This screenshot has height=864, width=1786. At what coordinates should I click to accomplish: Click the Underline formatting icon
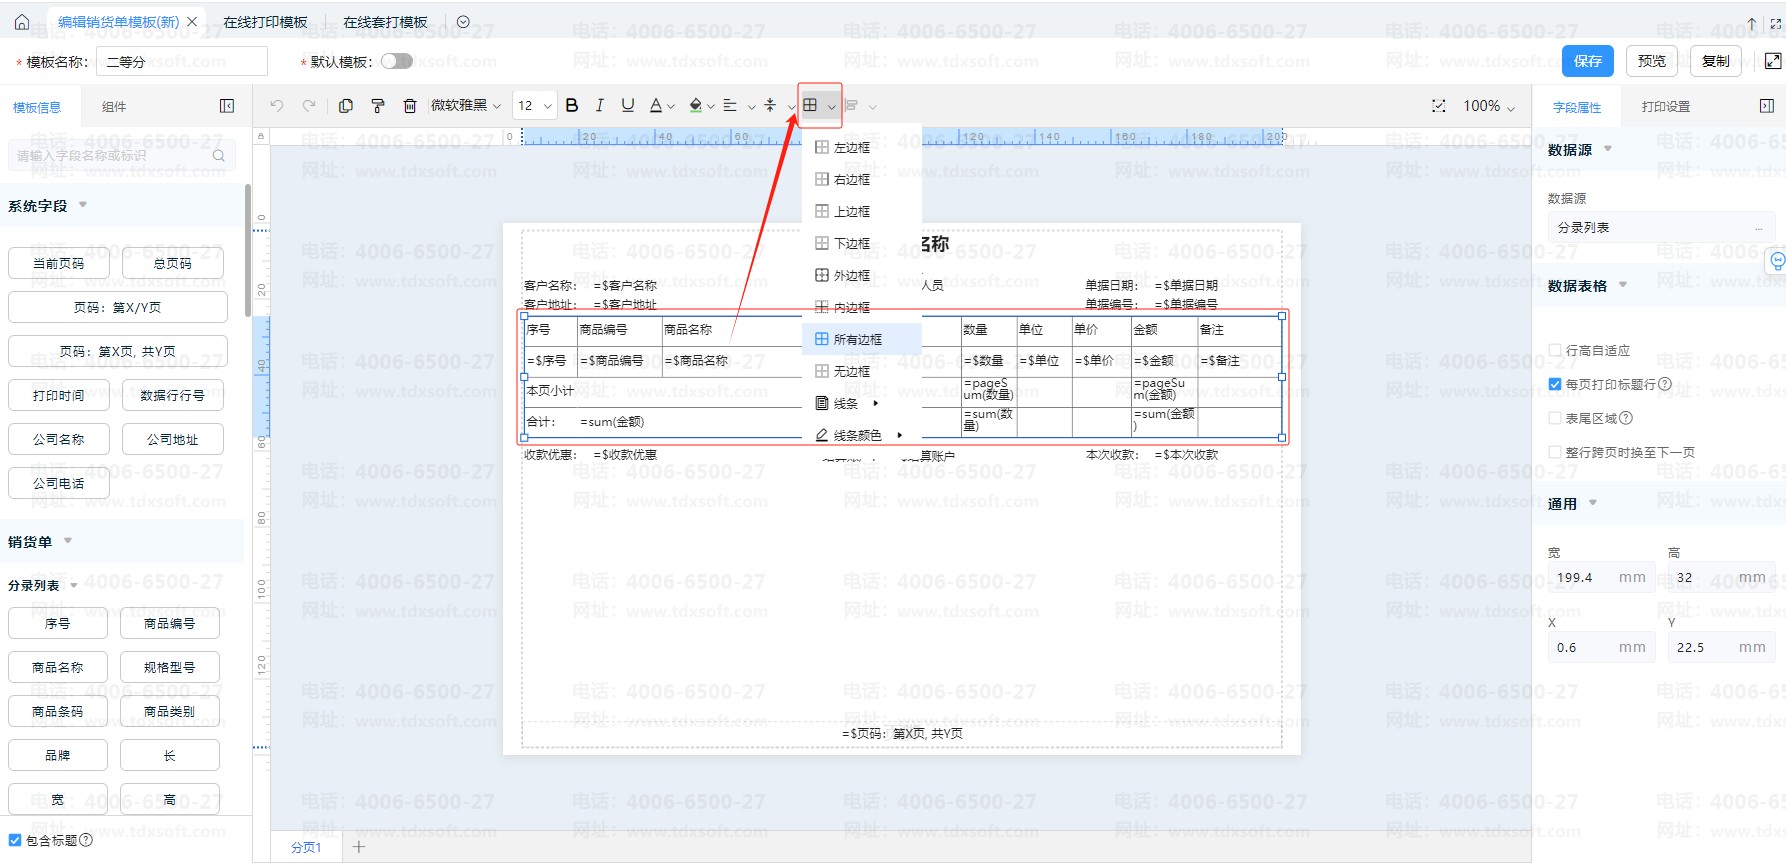[x=627, y=106]
